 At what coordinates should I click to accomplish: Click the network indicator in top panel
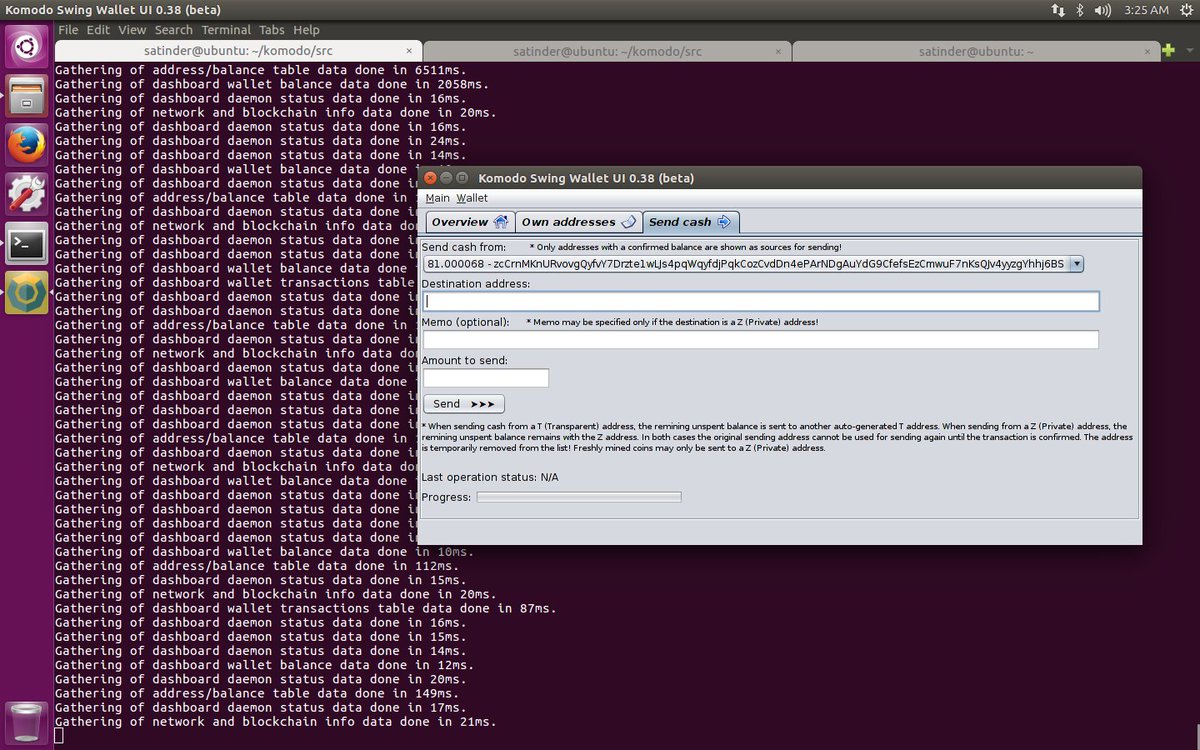1058,10
